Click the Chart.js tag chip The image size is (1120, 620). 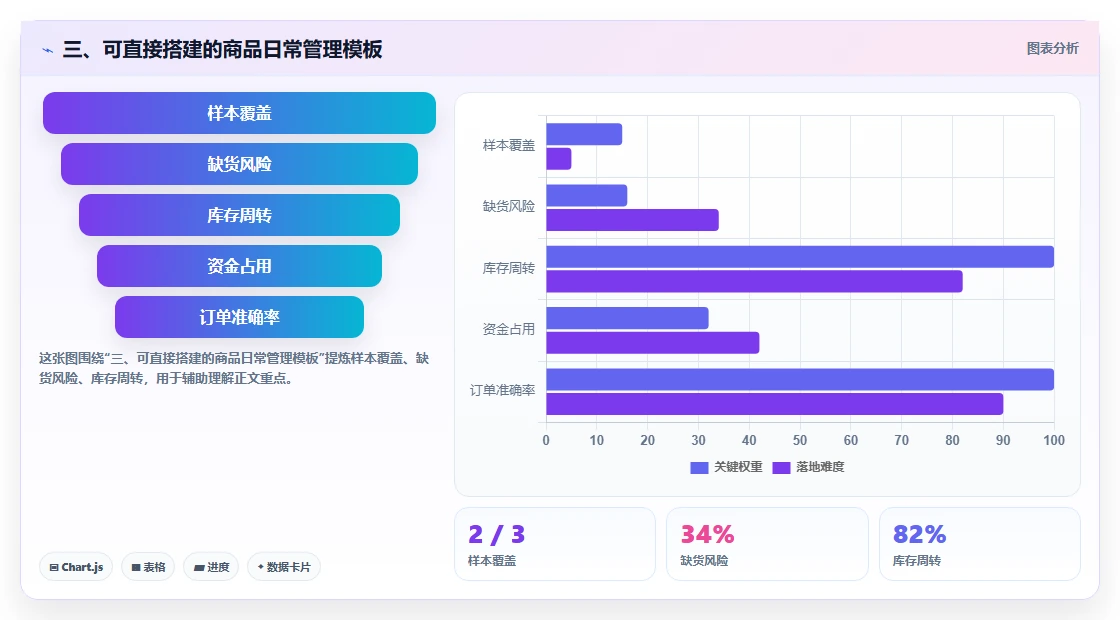[76, 567]
